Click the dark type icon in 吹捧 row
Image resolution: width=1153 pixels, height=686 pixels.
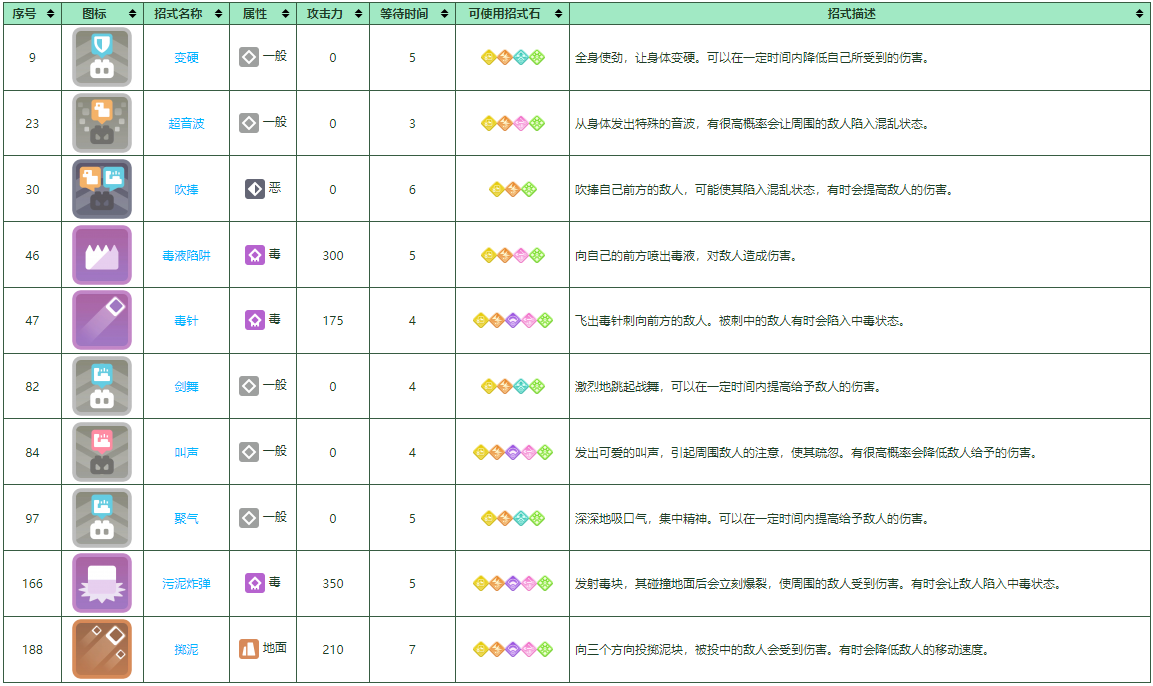(255, 189)
